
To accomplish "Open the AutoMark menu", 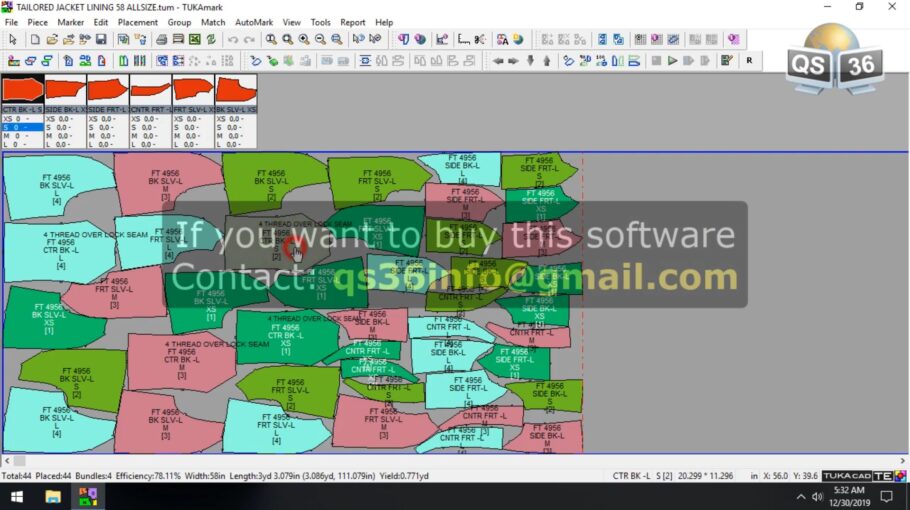I will (253, 22).
